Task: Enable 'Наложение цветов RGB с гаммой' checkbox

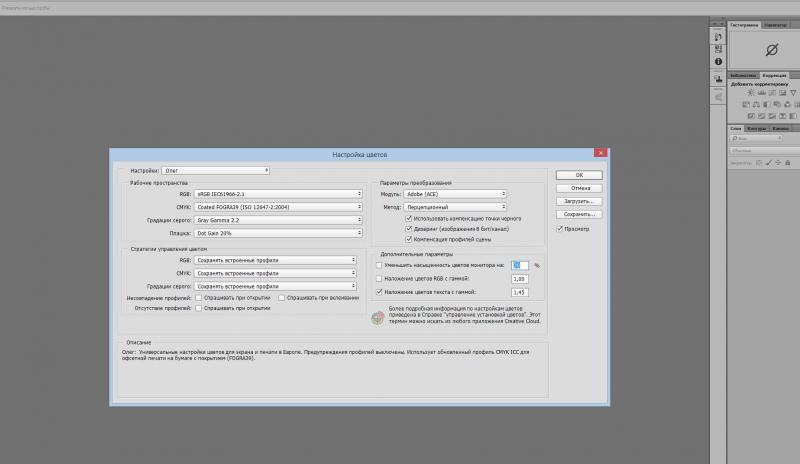Action: coord(379,279)
